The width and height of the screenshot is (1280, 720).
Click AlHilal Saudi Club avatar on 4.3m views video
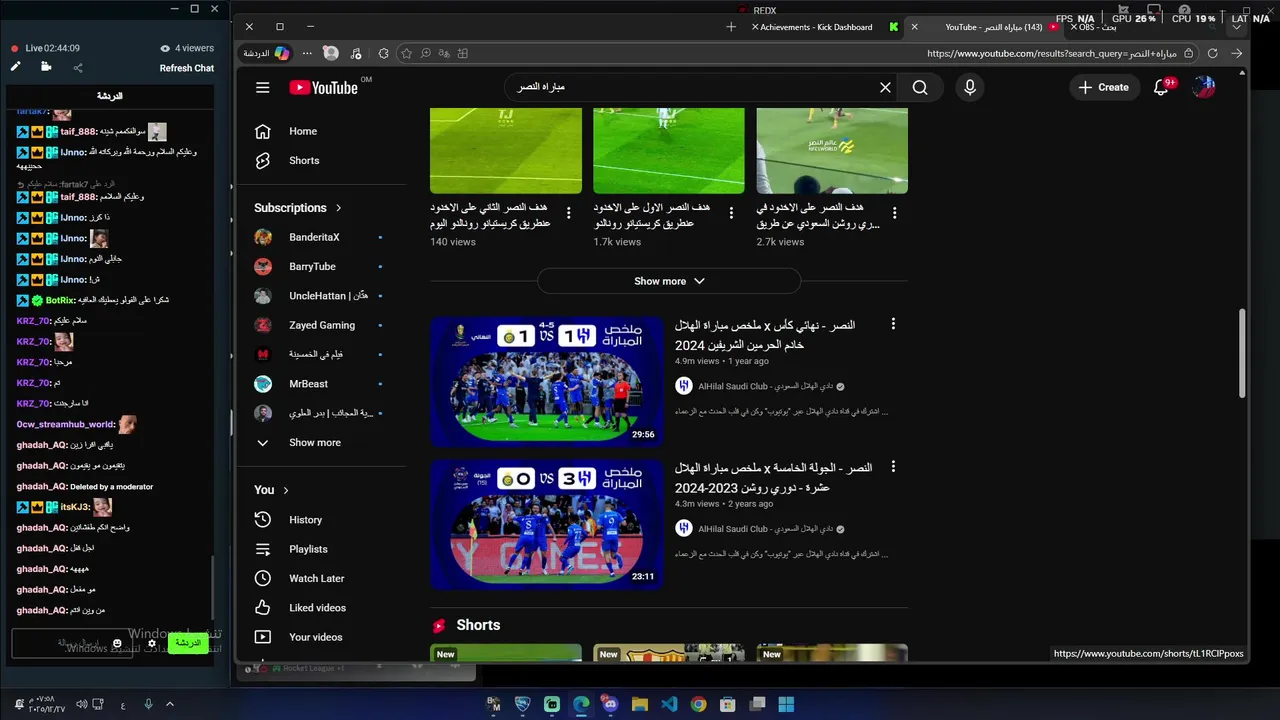(684, 528)
